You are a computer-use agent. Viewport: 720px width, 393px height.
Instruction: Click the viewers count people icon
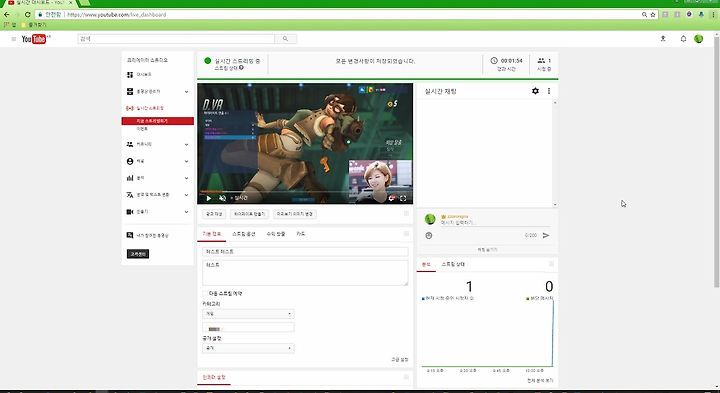pyautogui.click(x=541, y=61)
